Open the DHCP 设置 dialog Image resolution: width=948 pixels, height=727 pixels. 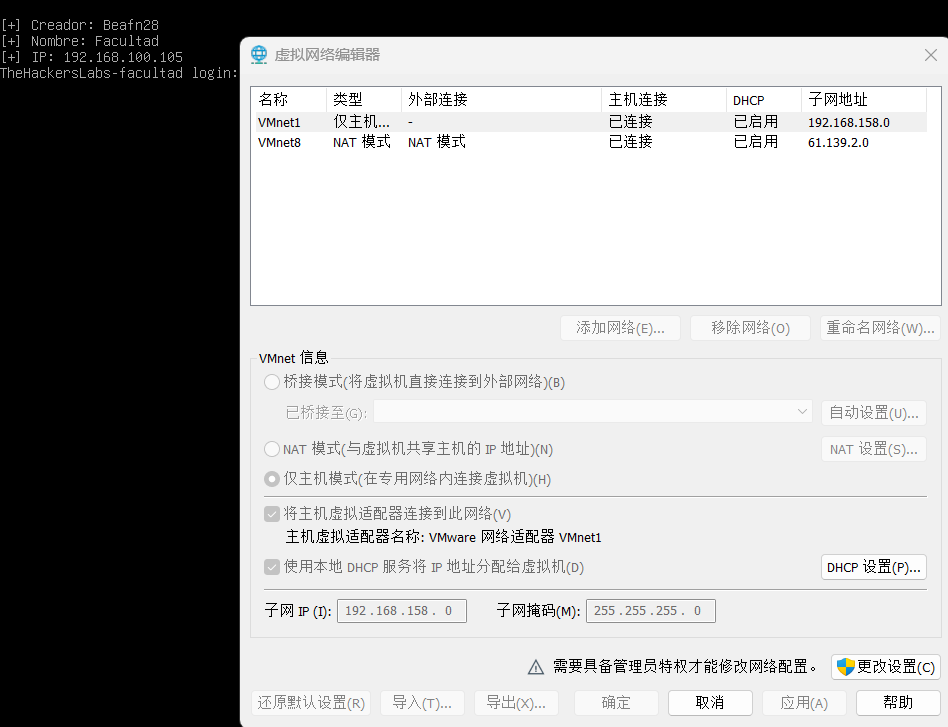(x=873, y=566)
